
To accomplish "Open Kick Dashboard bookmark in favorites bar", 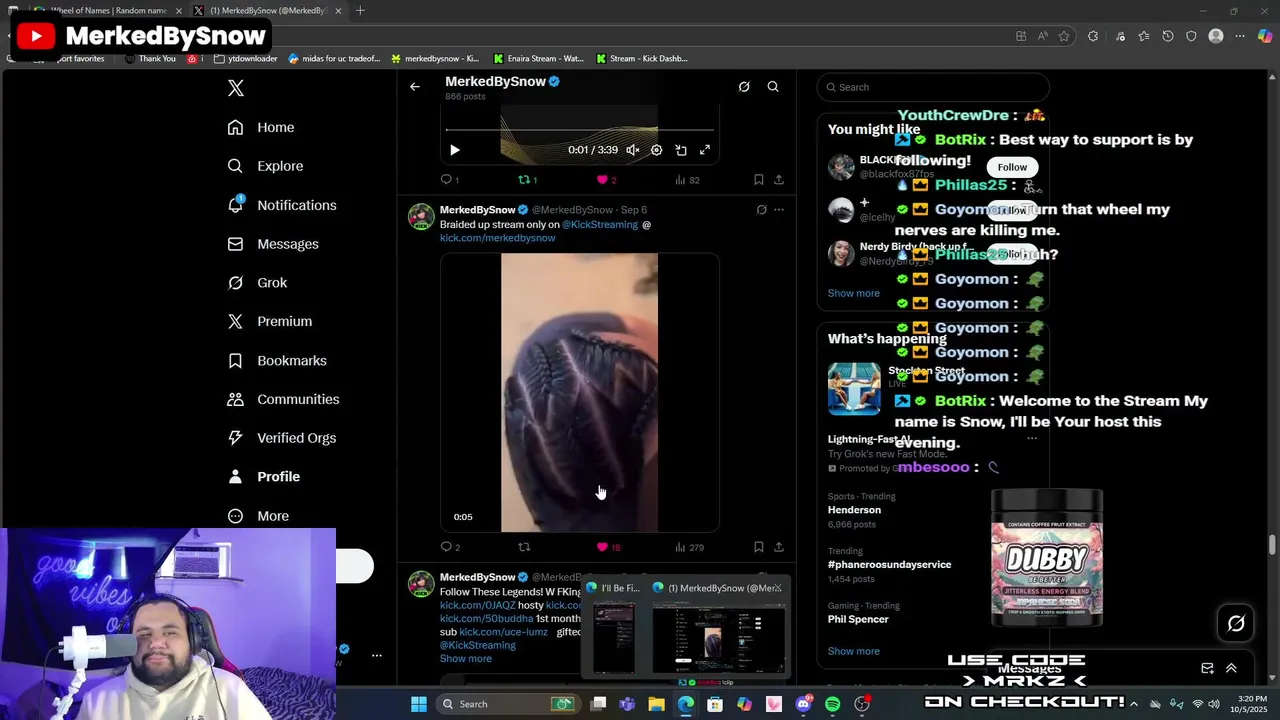I will point(641,59).
